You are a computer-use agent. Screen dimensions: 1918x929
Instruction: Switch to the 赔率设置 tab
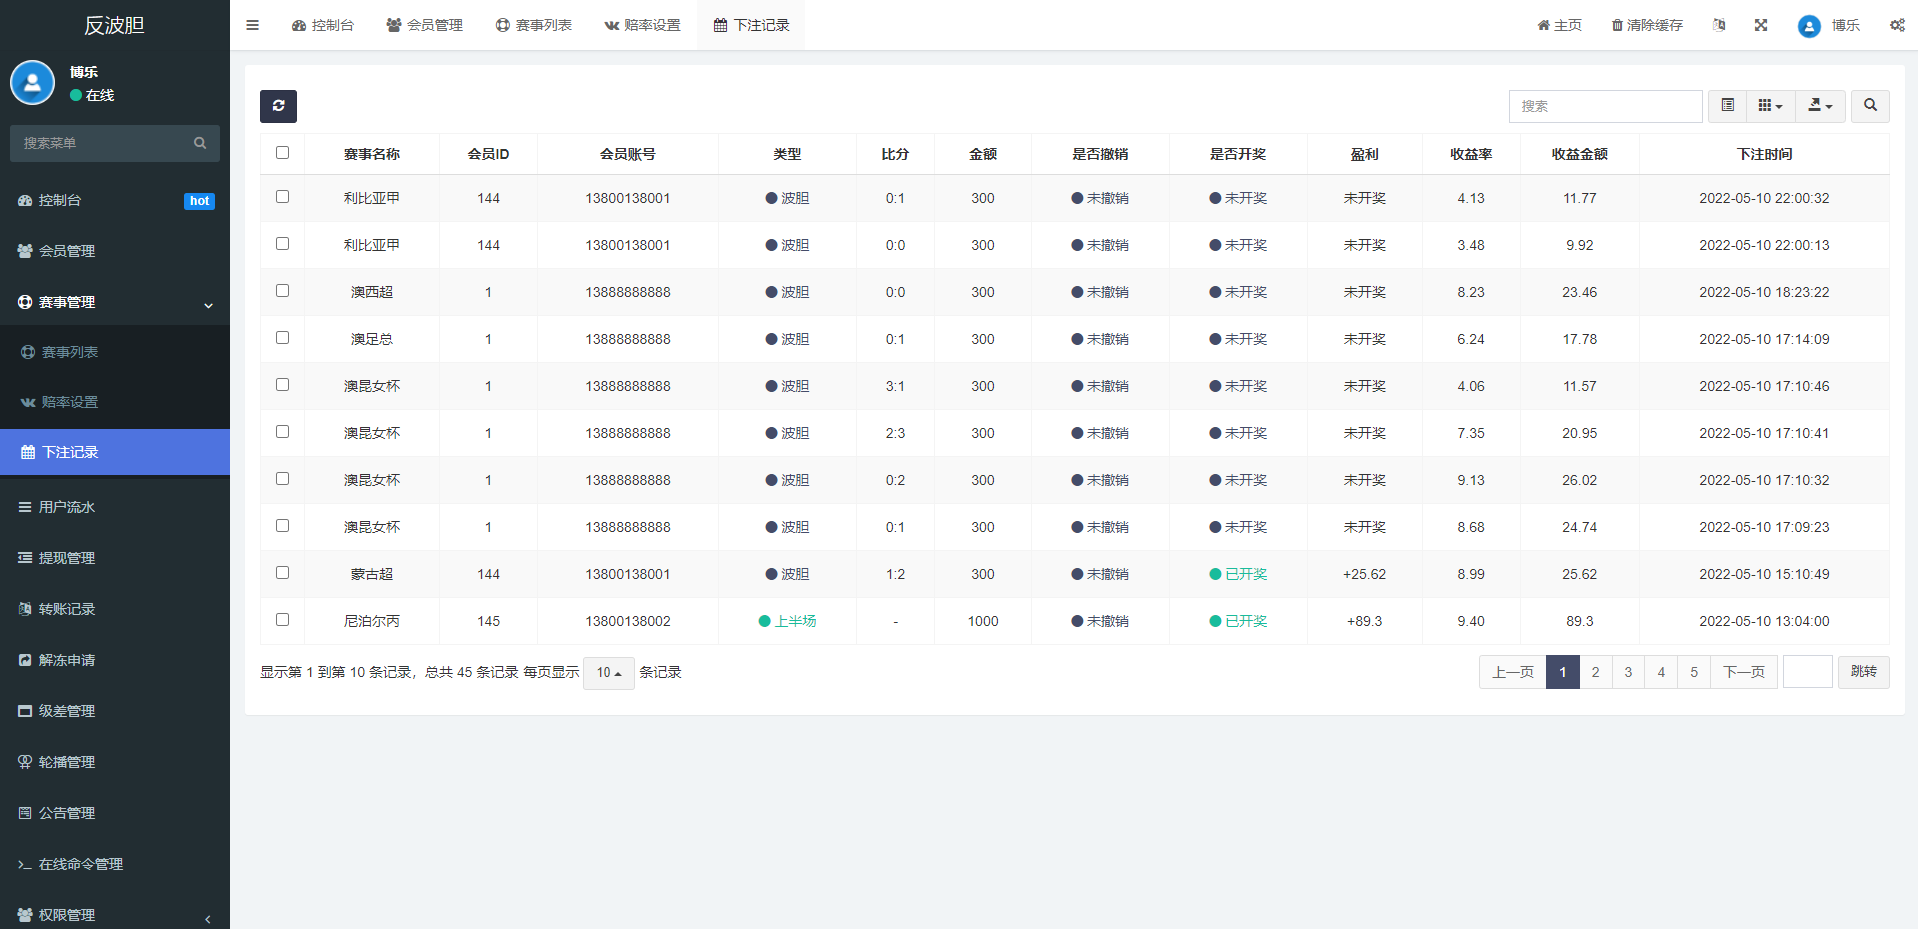pyautogui.click(x=642, y=25)
